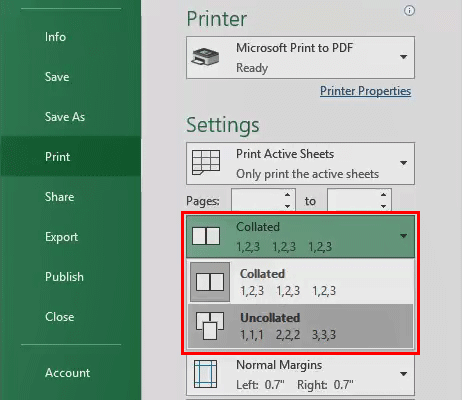Screen dimensions: 462x400
Task: Click the Normal Margins icon
Action: click(x=205, y=374)
